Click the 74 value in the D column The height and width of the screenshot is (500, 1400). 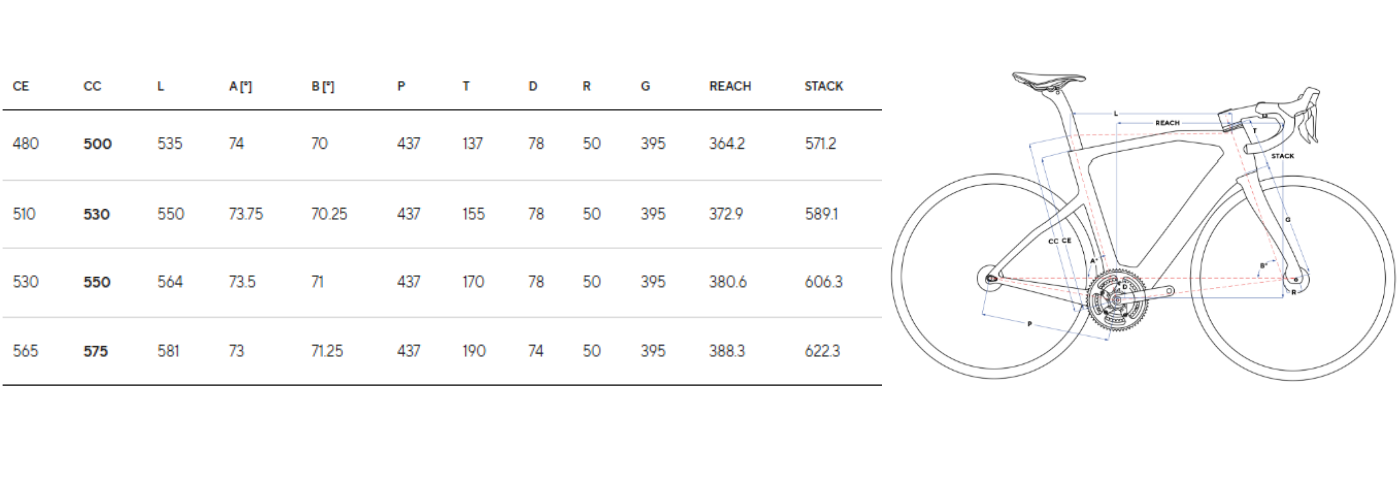click(x=536, y=351)
